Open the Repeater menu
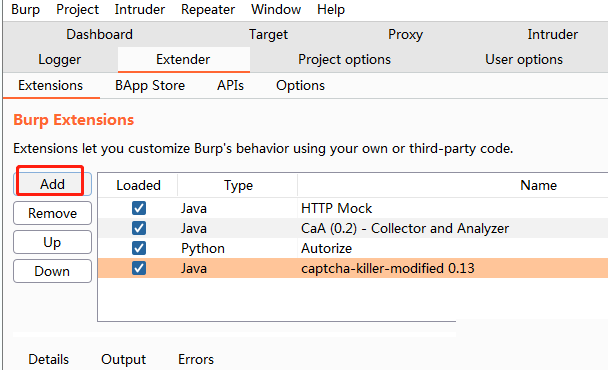608x370 pixels. point(208,9)
